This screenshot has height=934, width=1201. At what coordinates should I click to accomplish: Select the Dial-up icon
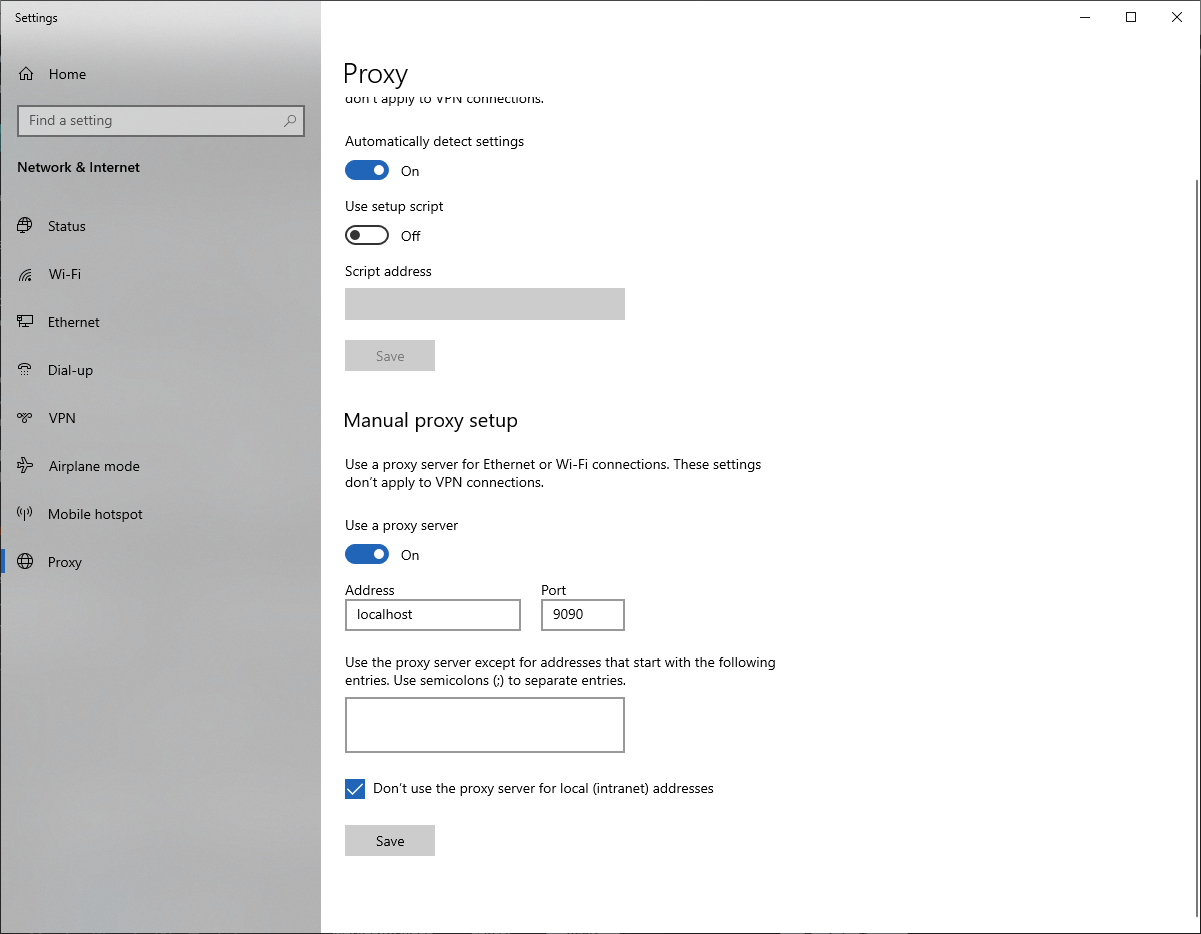[x=26, y=370]
